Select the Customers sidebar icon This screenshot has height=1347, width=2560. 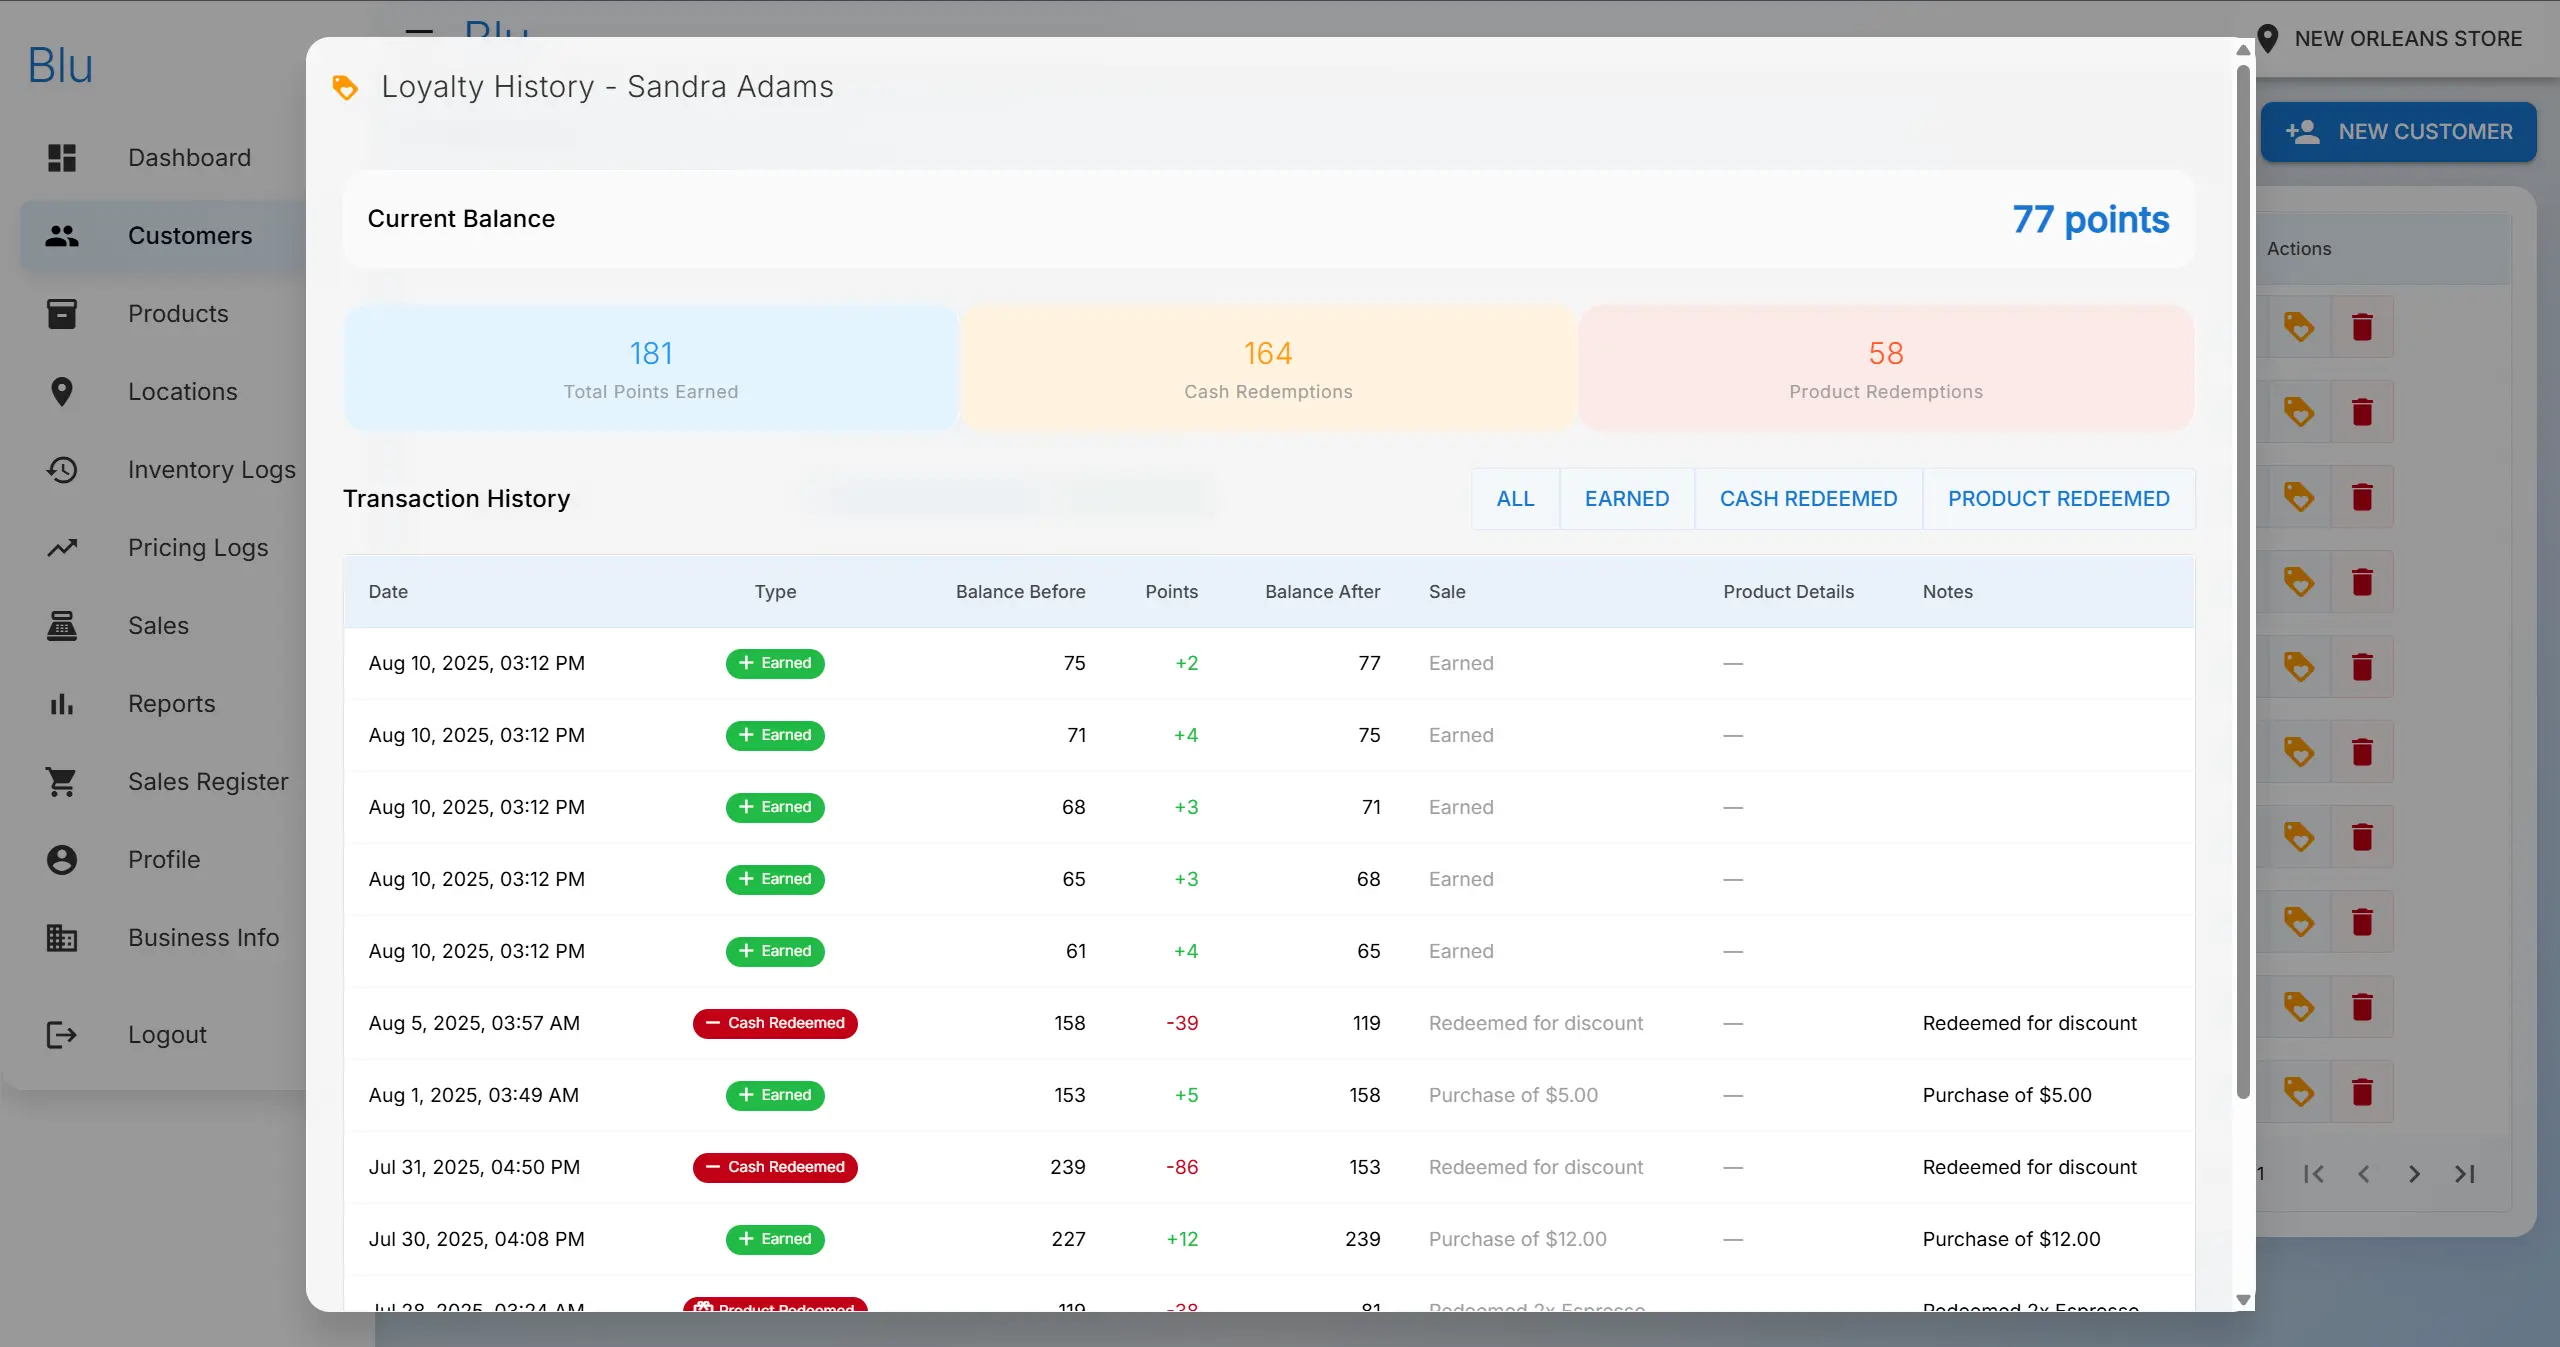click(62, 235)
